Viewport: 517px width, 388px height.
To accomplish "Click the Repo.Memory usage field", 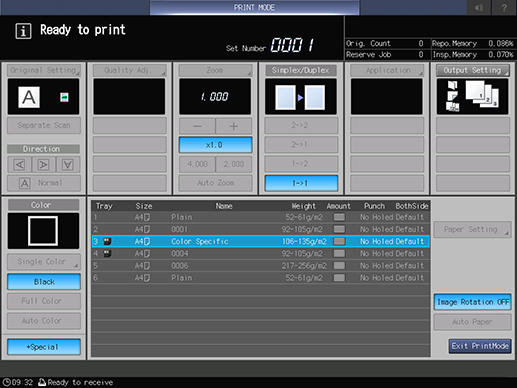I will coord(473,43).
